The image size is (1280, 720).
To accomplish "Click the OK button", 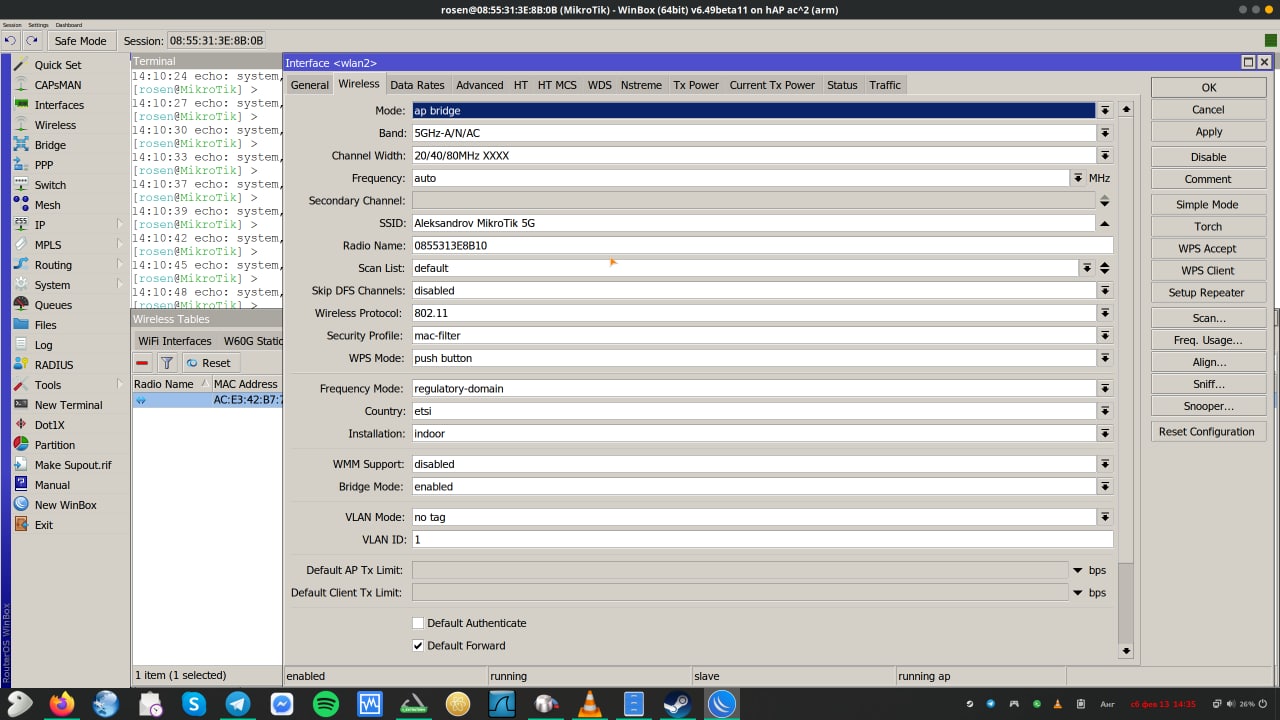I will (1209, 88).
